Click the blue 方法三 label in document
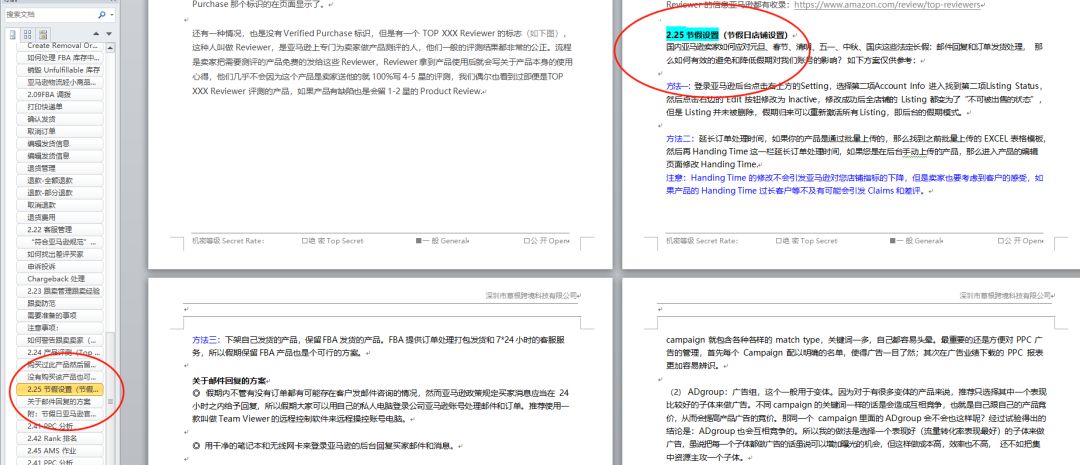The image size is (1080, 465). pyautogui.click(x=206, y=340)
